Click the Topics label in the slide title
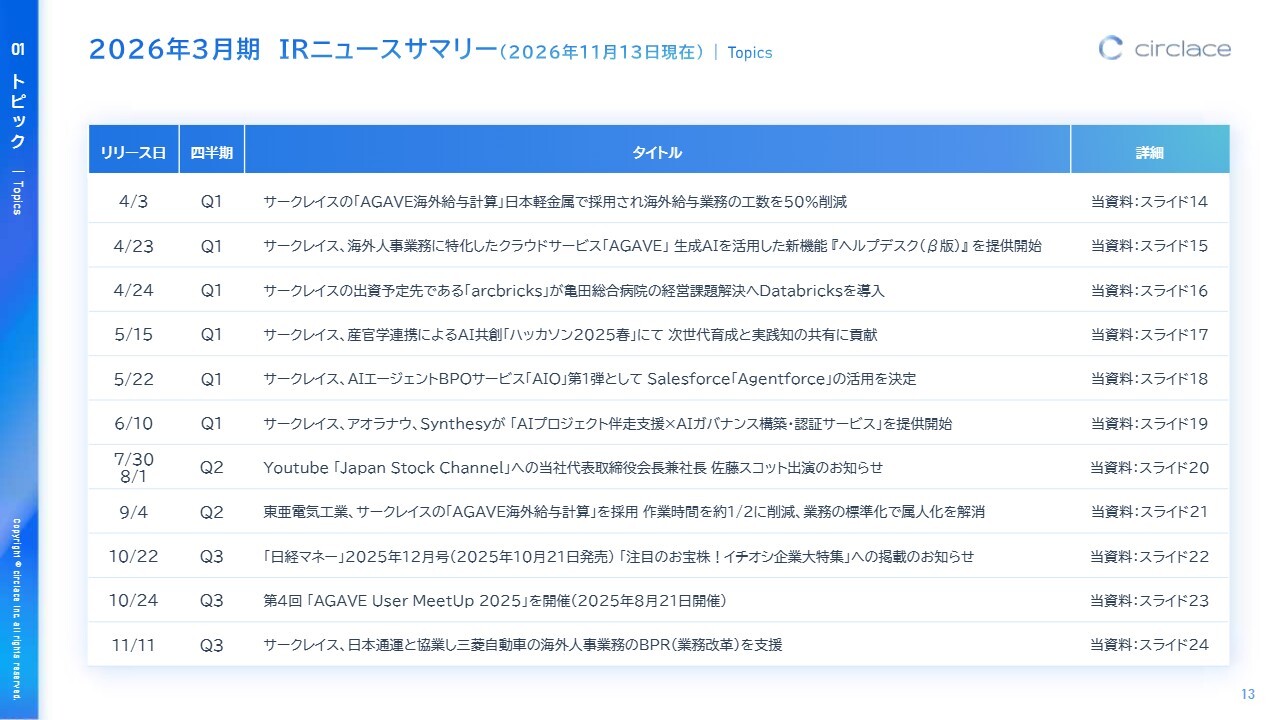 (x=749, y=53)
